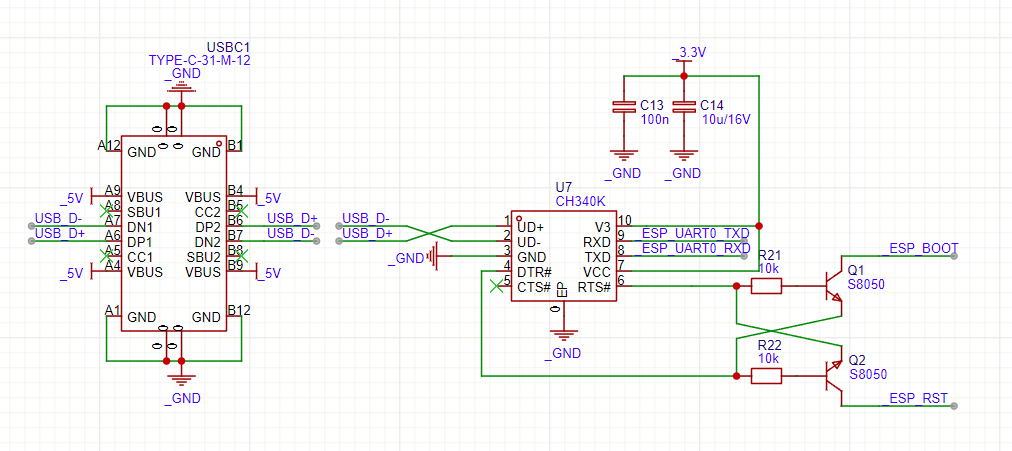Screen dimensions: 1012x451
Task: Select the 10k value under R22
Action: click(769, 357)
